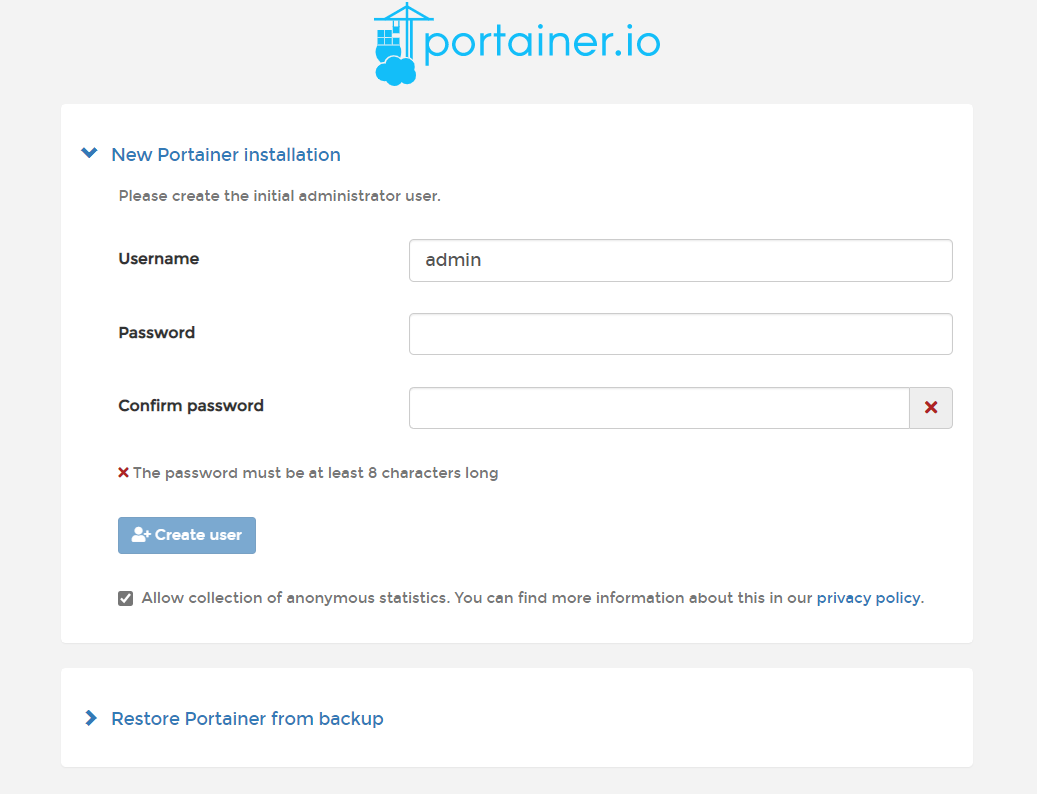
Task: Click the Username field containing admin
Action: pos(680,260)
